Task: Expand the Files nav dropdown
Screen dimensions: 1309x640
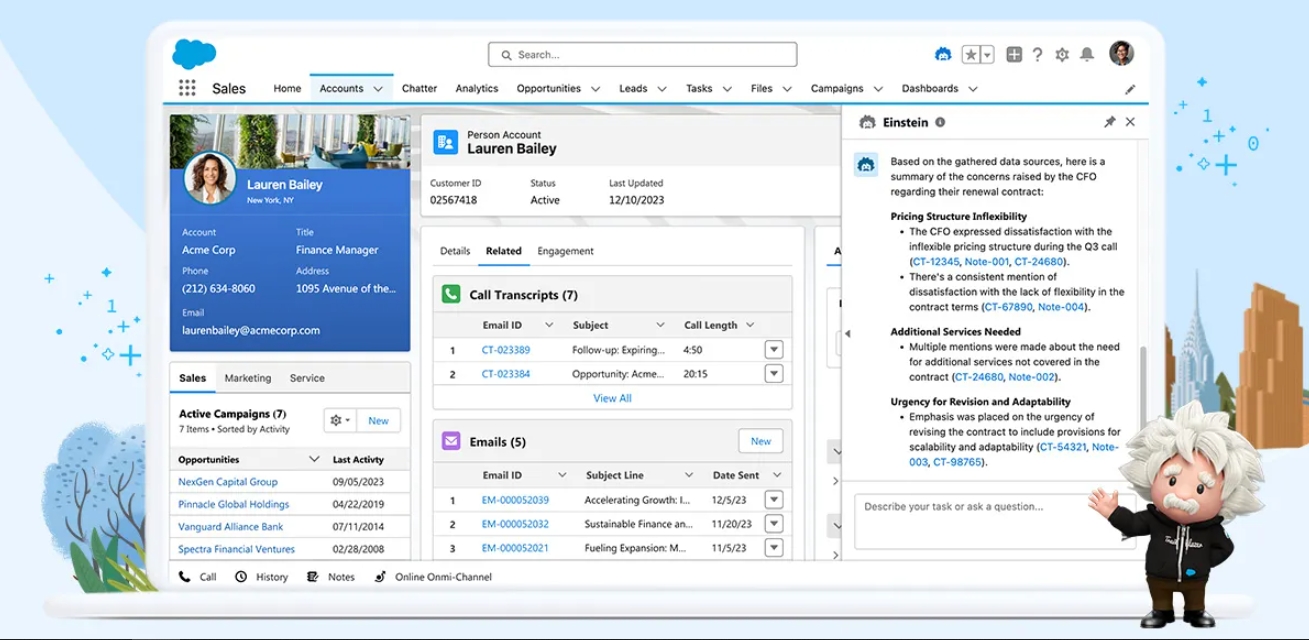Action: [787, 89]
